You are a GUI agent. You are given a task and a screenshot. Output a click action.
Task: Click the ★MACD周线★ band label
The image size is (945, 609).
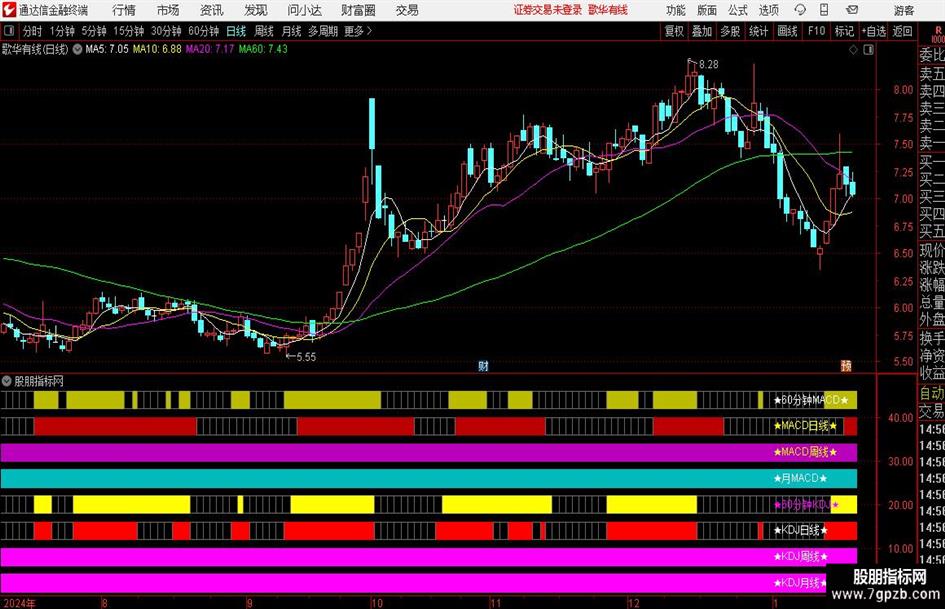[x=805, y=452]
